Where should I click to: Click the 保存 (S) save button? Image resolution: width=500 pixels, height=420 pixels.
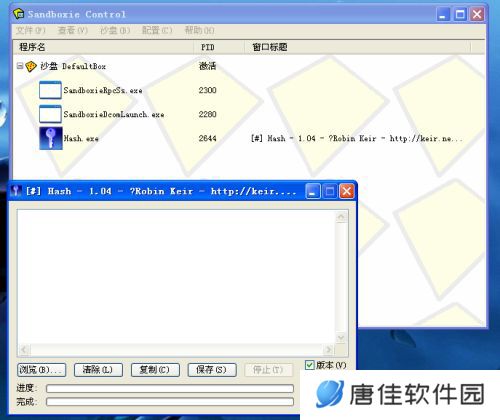212,370
